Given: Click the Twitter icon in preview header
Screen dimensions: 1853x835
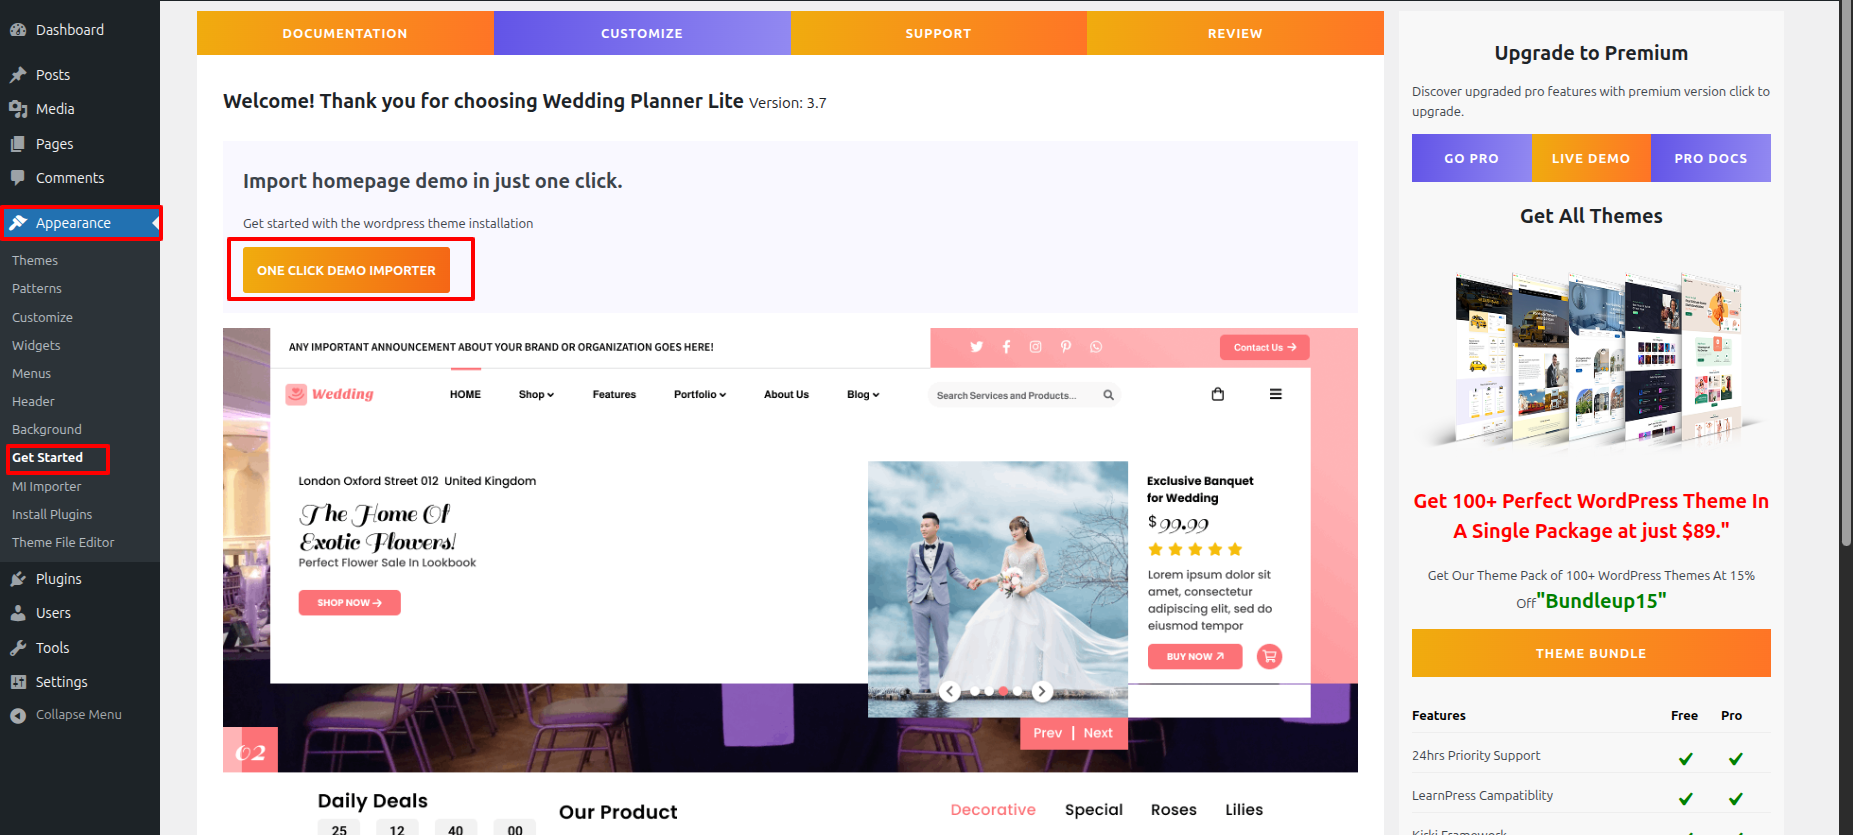Looking at the screenshot, I should (976, 347).
